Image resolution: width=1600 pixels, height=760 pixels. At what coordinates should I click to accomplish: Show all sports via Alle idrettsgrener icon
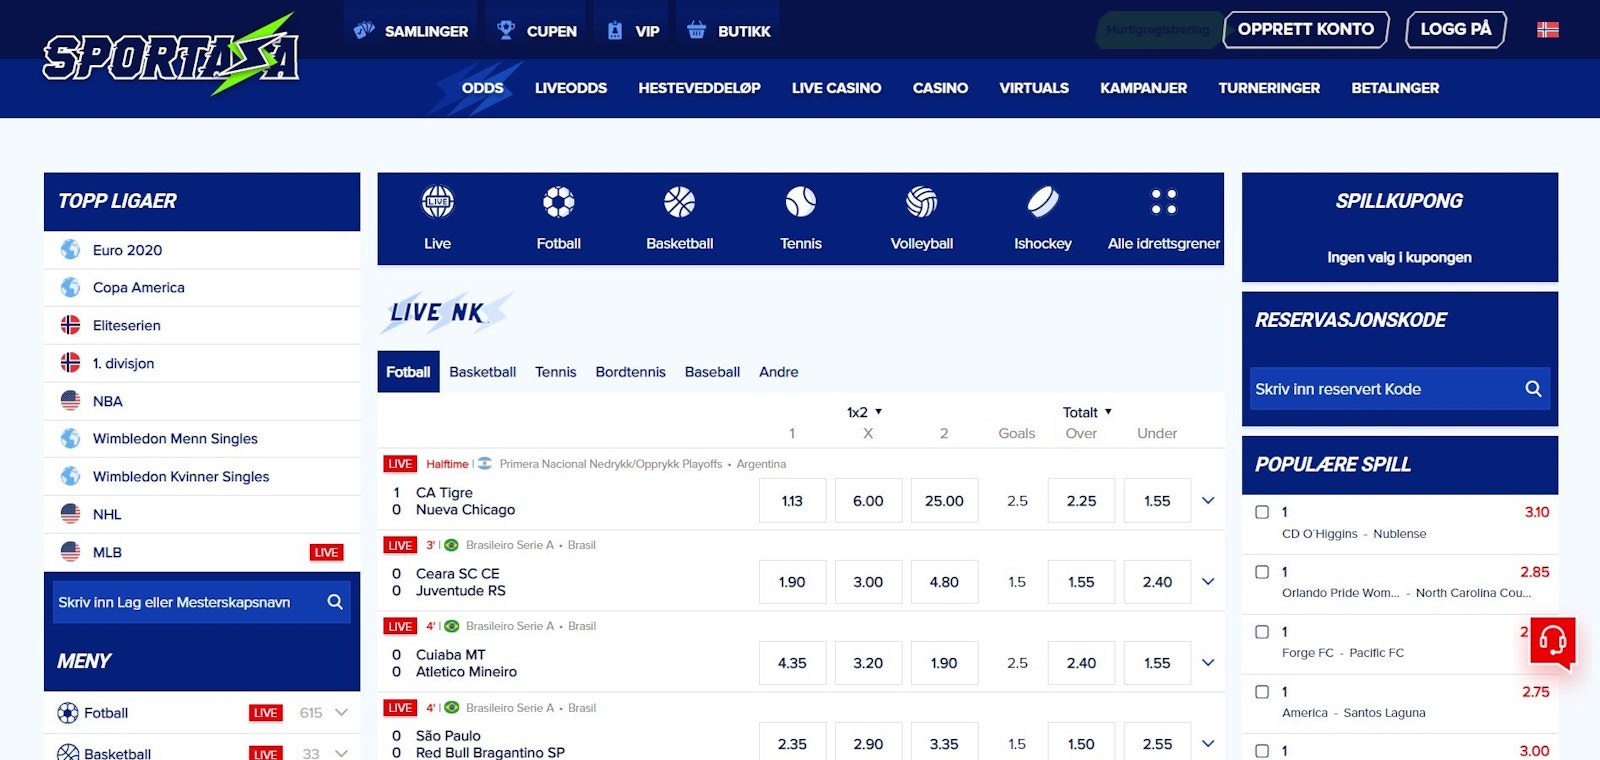1163,203
